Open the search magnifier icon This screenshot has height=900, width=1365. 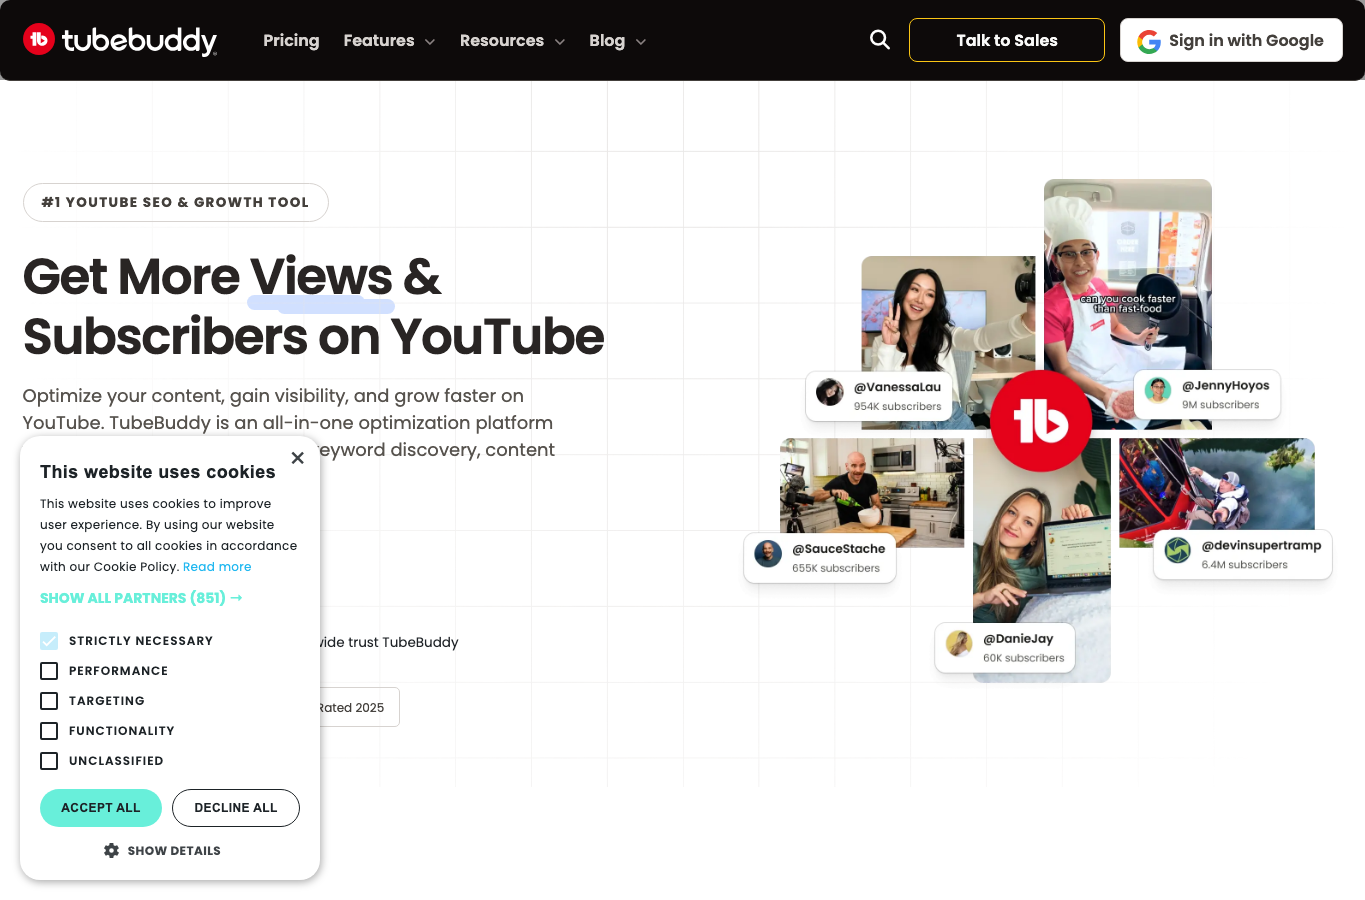(880, 39)
